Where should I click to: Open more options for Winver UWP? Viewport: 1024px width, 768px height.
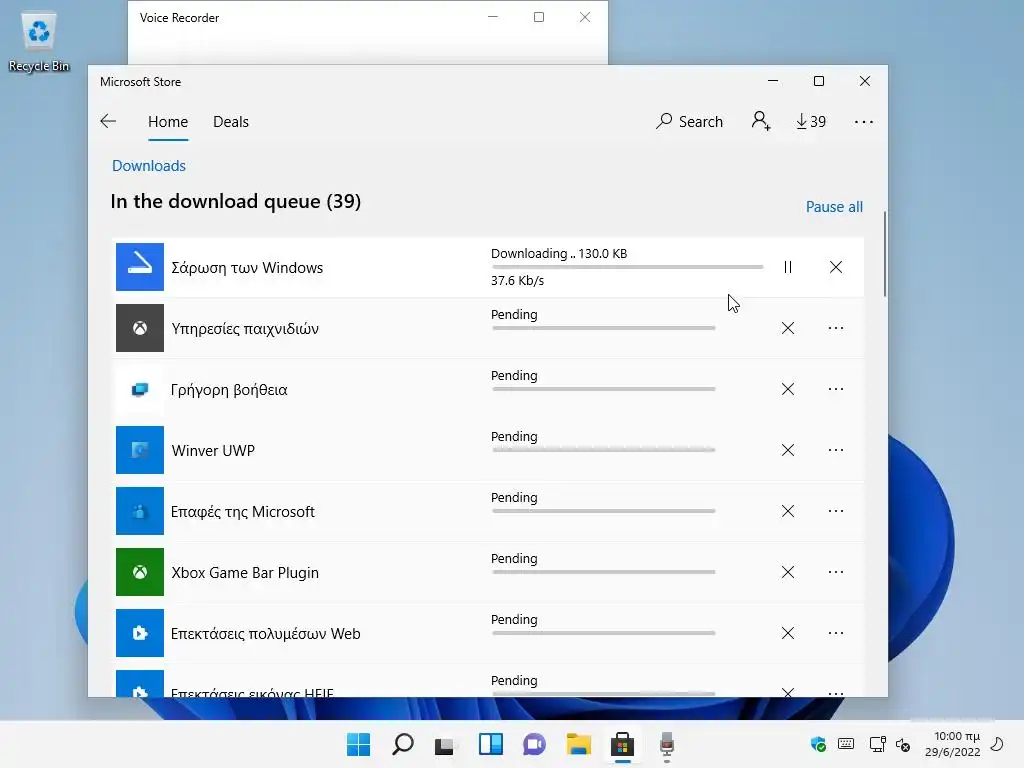pyautogui.click(x=836, y=450)
